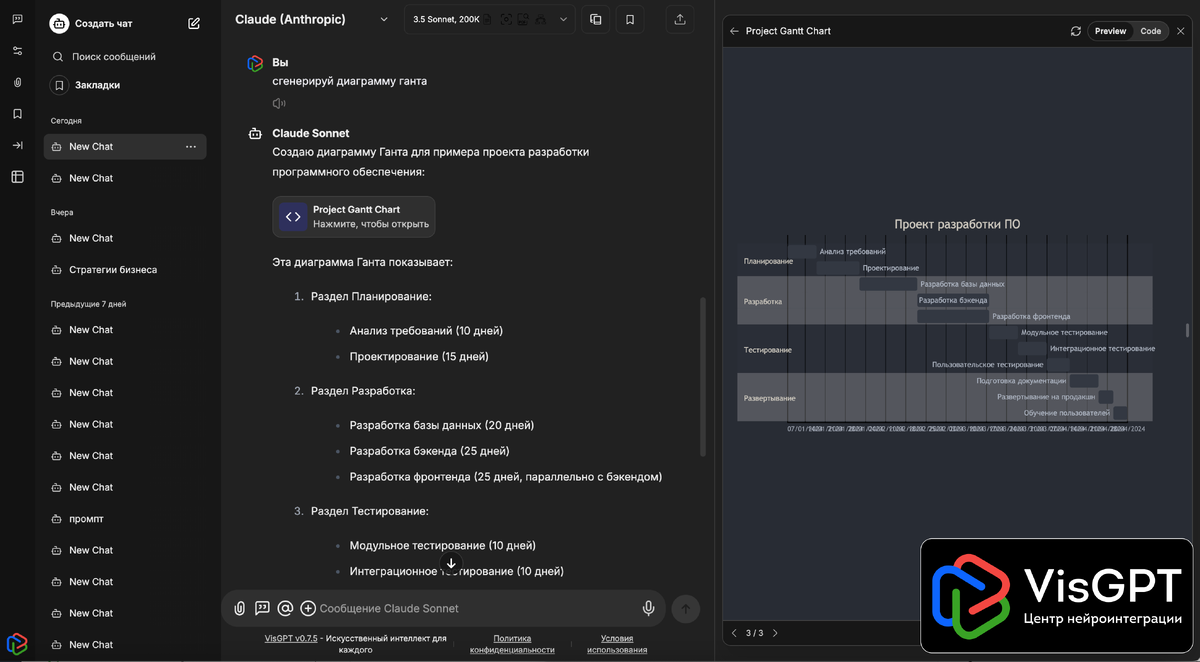Click the Сегодня section header in sidebar
The width and height of the screenshot is (1200, 662).
(x=66, y=121)
